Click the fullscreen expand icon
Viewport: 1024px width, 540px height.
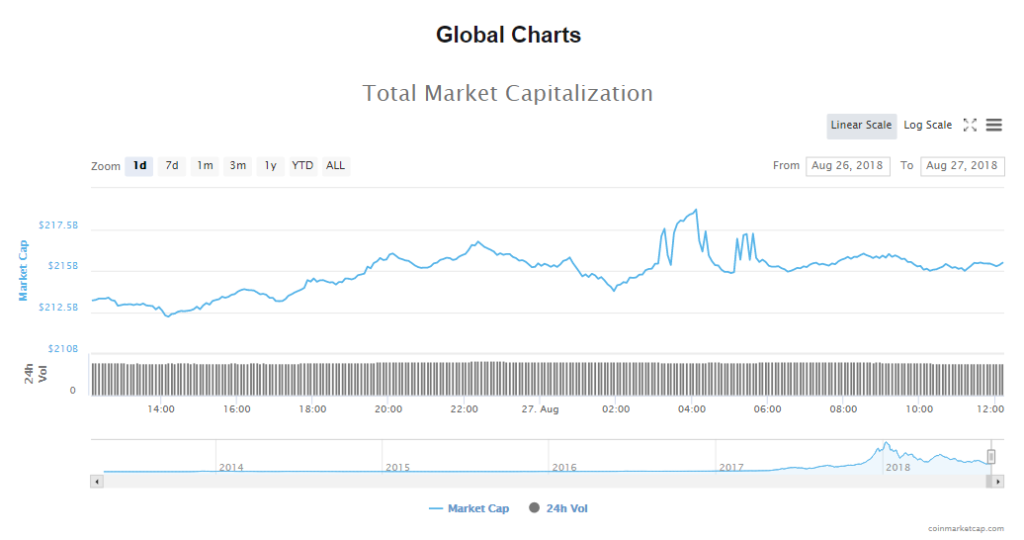click(x=969, y=125)
